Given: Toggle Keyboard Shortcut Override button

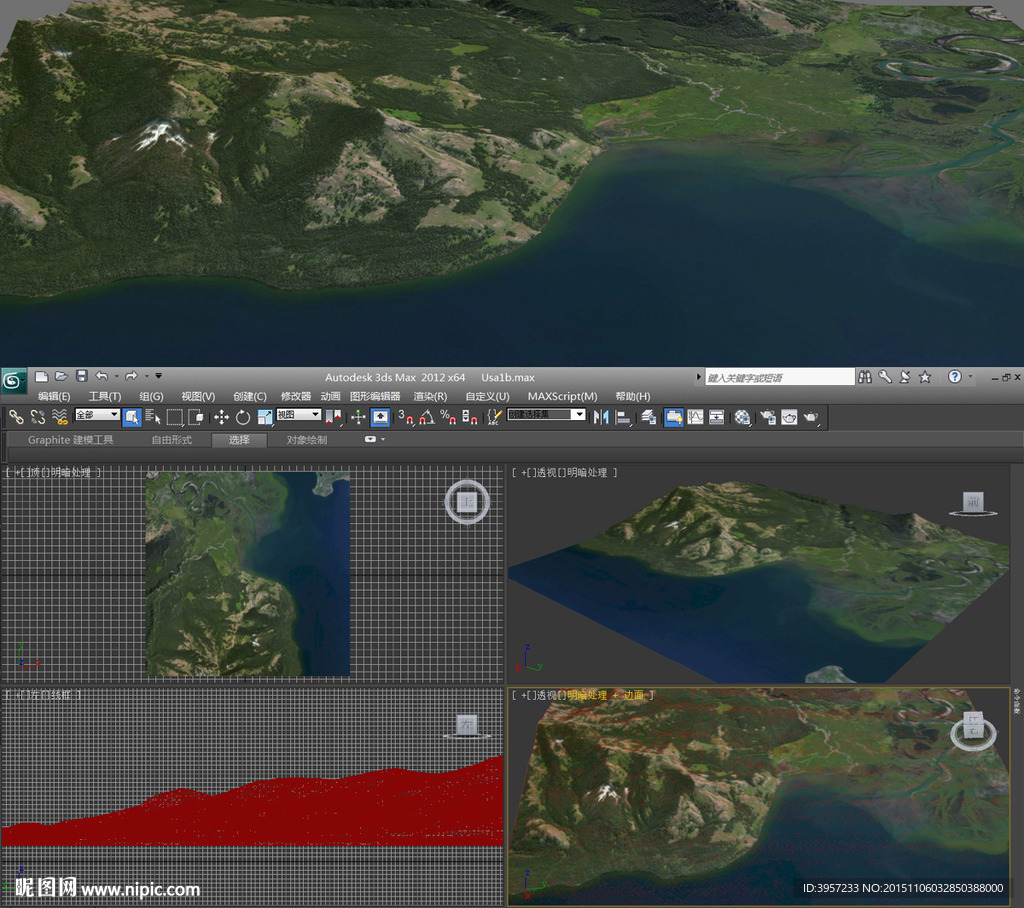Looking at the screenshot, I should [x=380, y=417].
